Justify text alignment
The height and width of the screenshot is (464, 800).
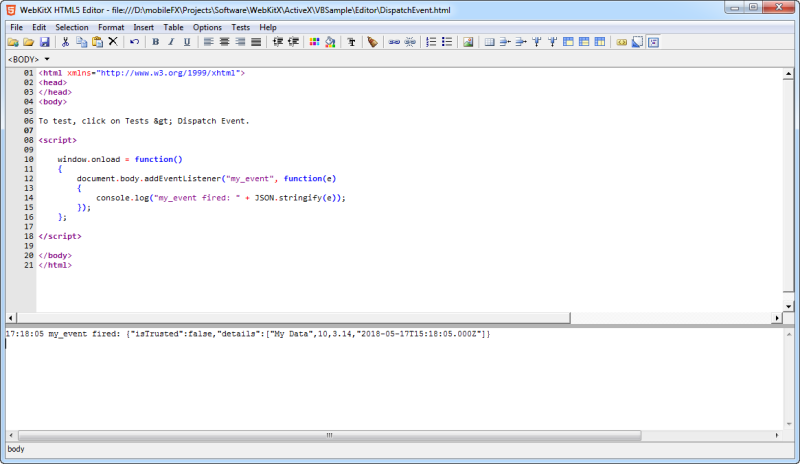[256, 42]
